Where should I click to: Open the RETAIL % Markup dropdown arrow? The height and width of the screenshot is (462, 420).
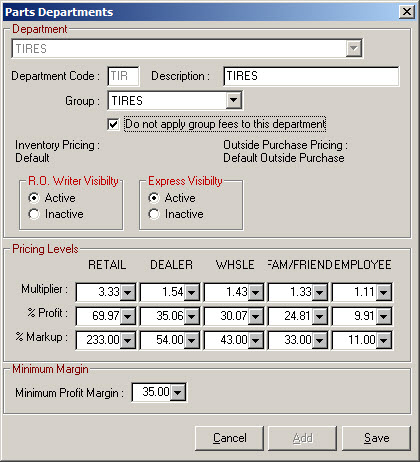[x=128, y=340]
